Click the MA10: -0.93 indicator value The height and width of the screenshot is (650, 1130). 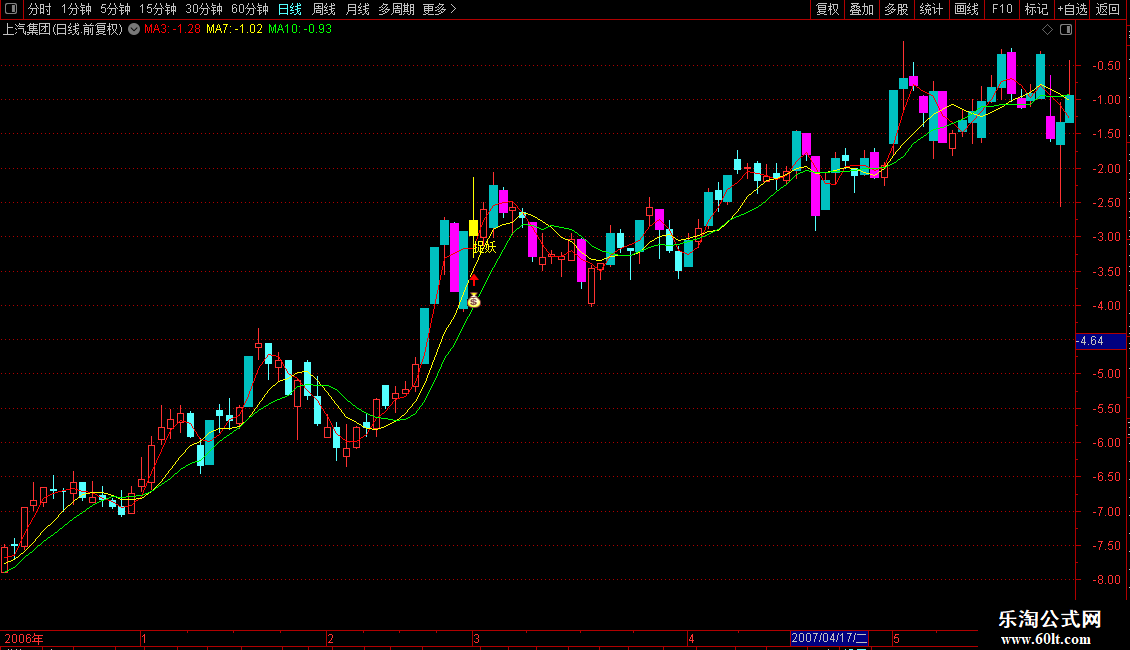pyautogui.click(x=300, y=30)
